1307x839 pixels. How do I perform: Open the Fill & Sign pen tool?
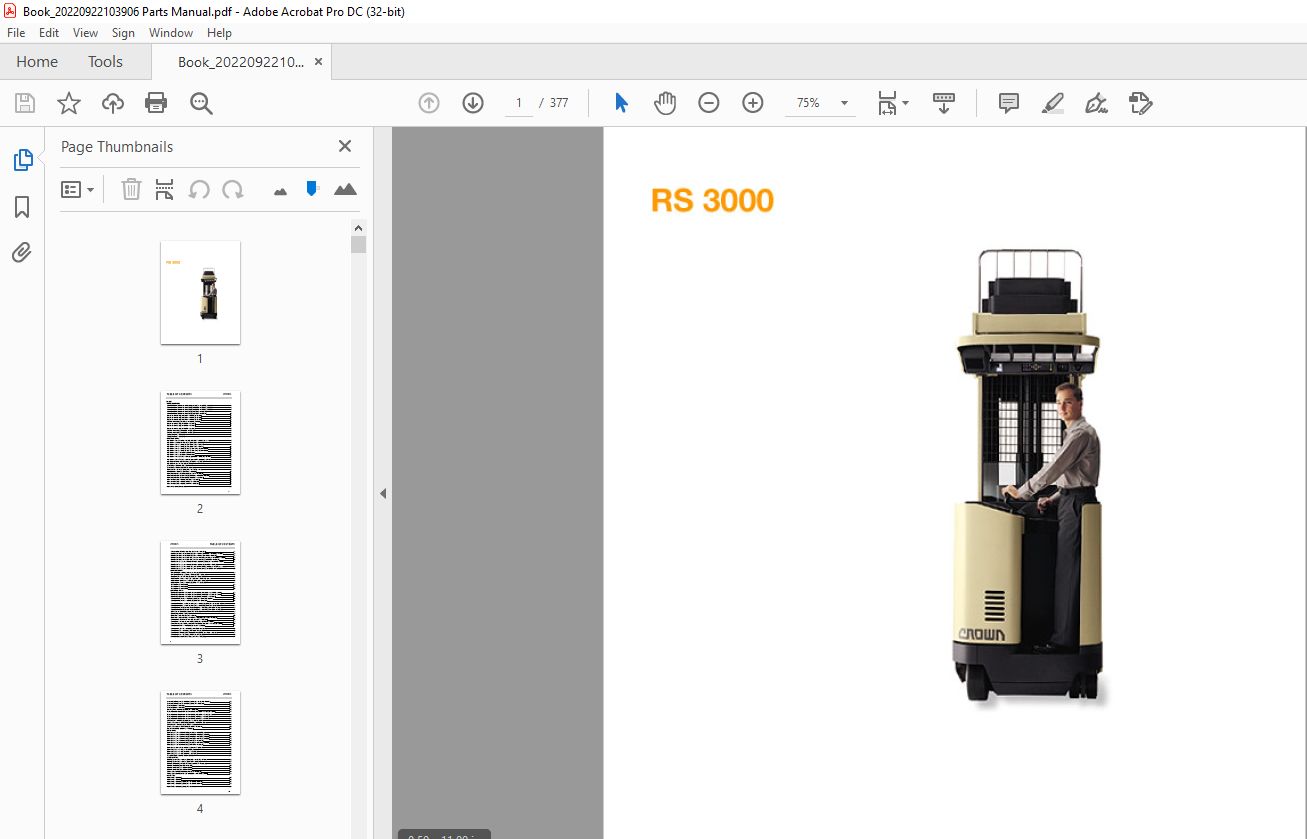[1096, 103]
